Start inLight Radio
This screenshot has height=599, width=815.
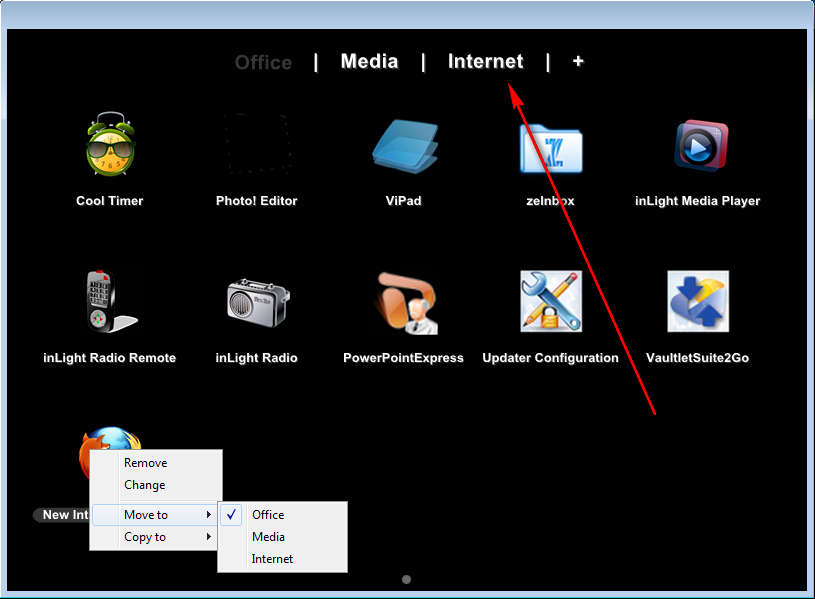click(256, 300)
